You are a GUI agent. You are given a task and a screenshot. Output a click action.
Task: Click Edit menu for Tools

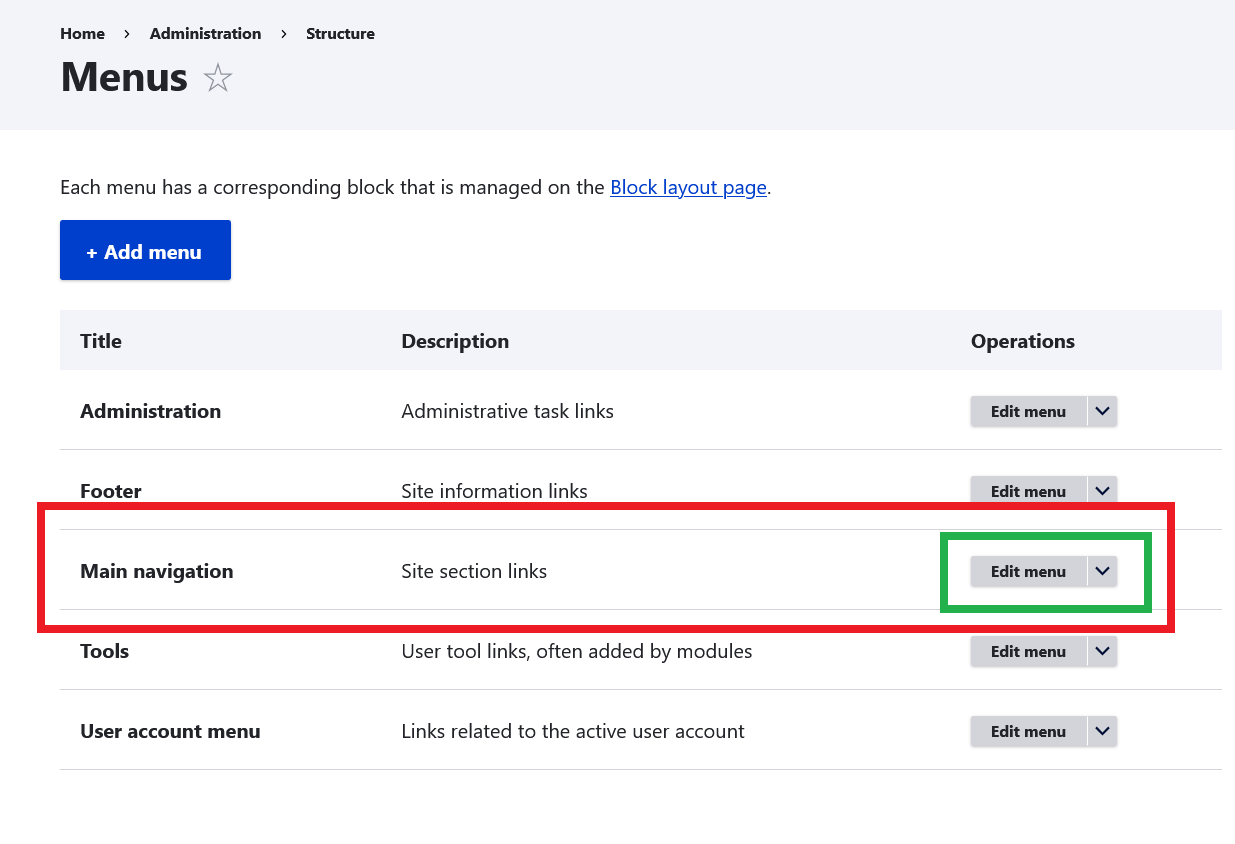click(x=1027, y=651)
